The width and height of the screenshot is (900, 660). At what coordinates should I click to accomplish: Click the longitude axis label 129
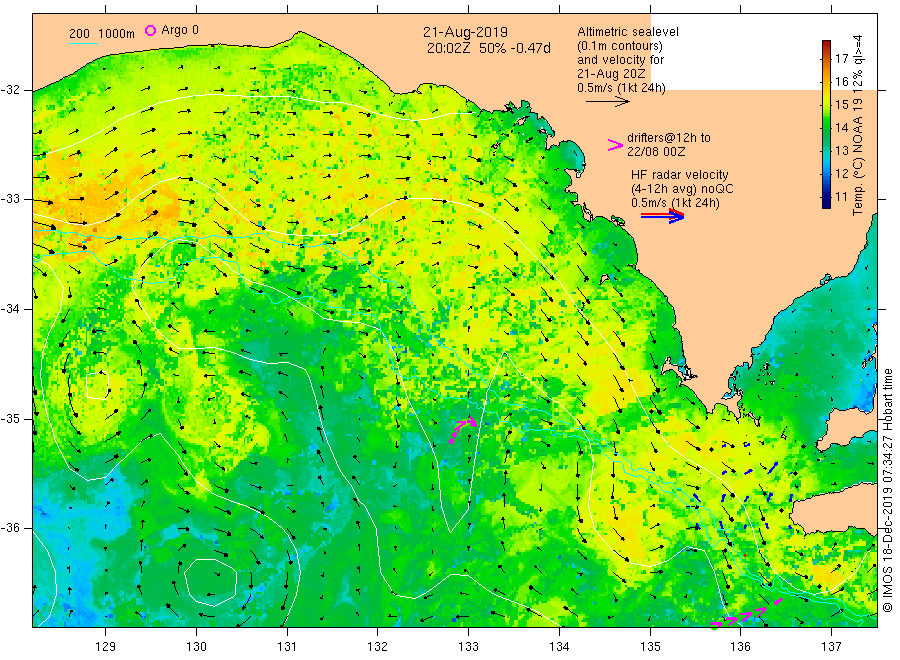(x=106, y=647)
